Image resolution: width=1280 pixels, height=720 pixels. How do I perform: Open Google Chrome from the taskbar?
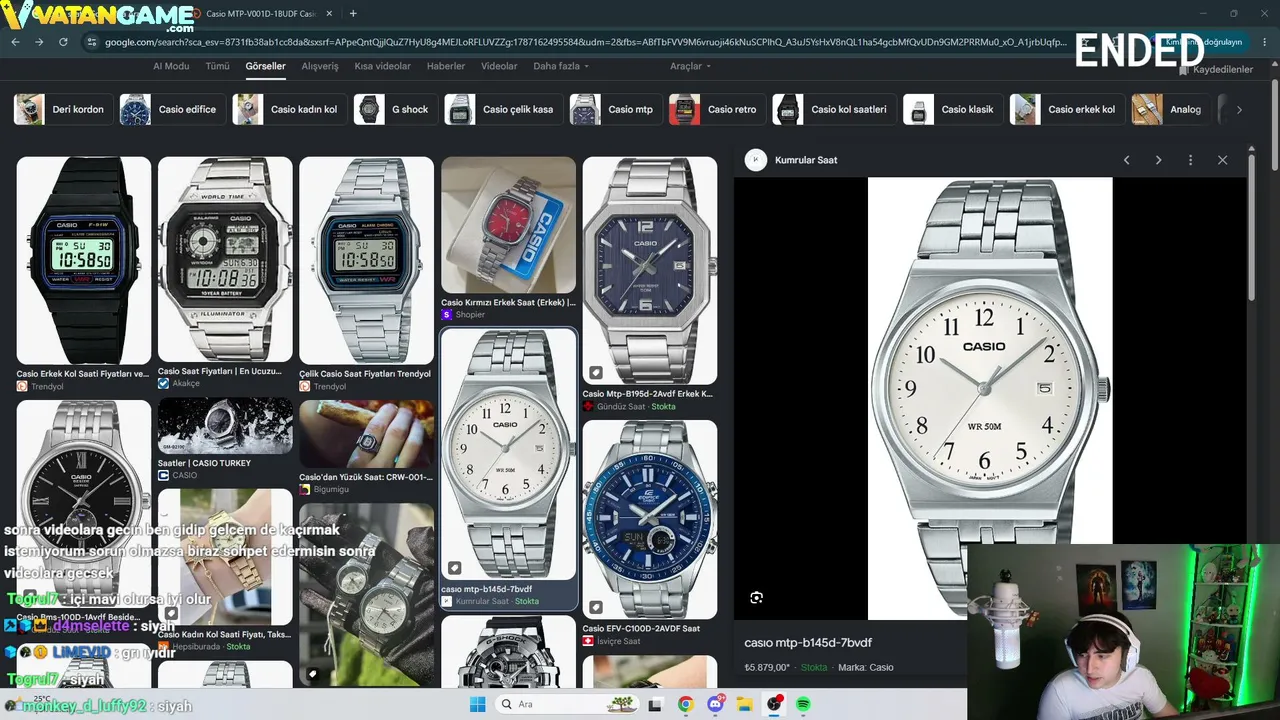pos(685,704)
